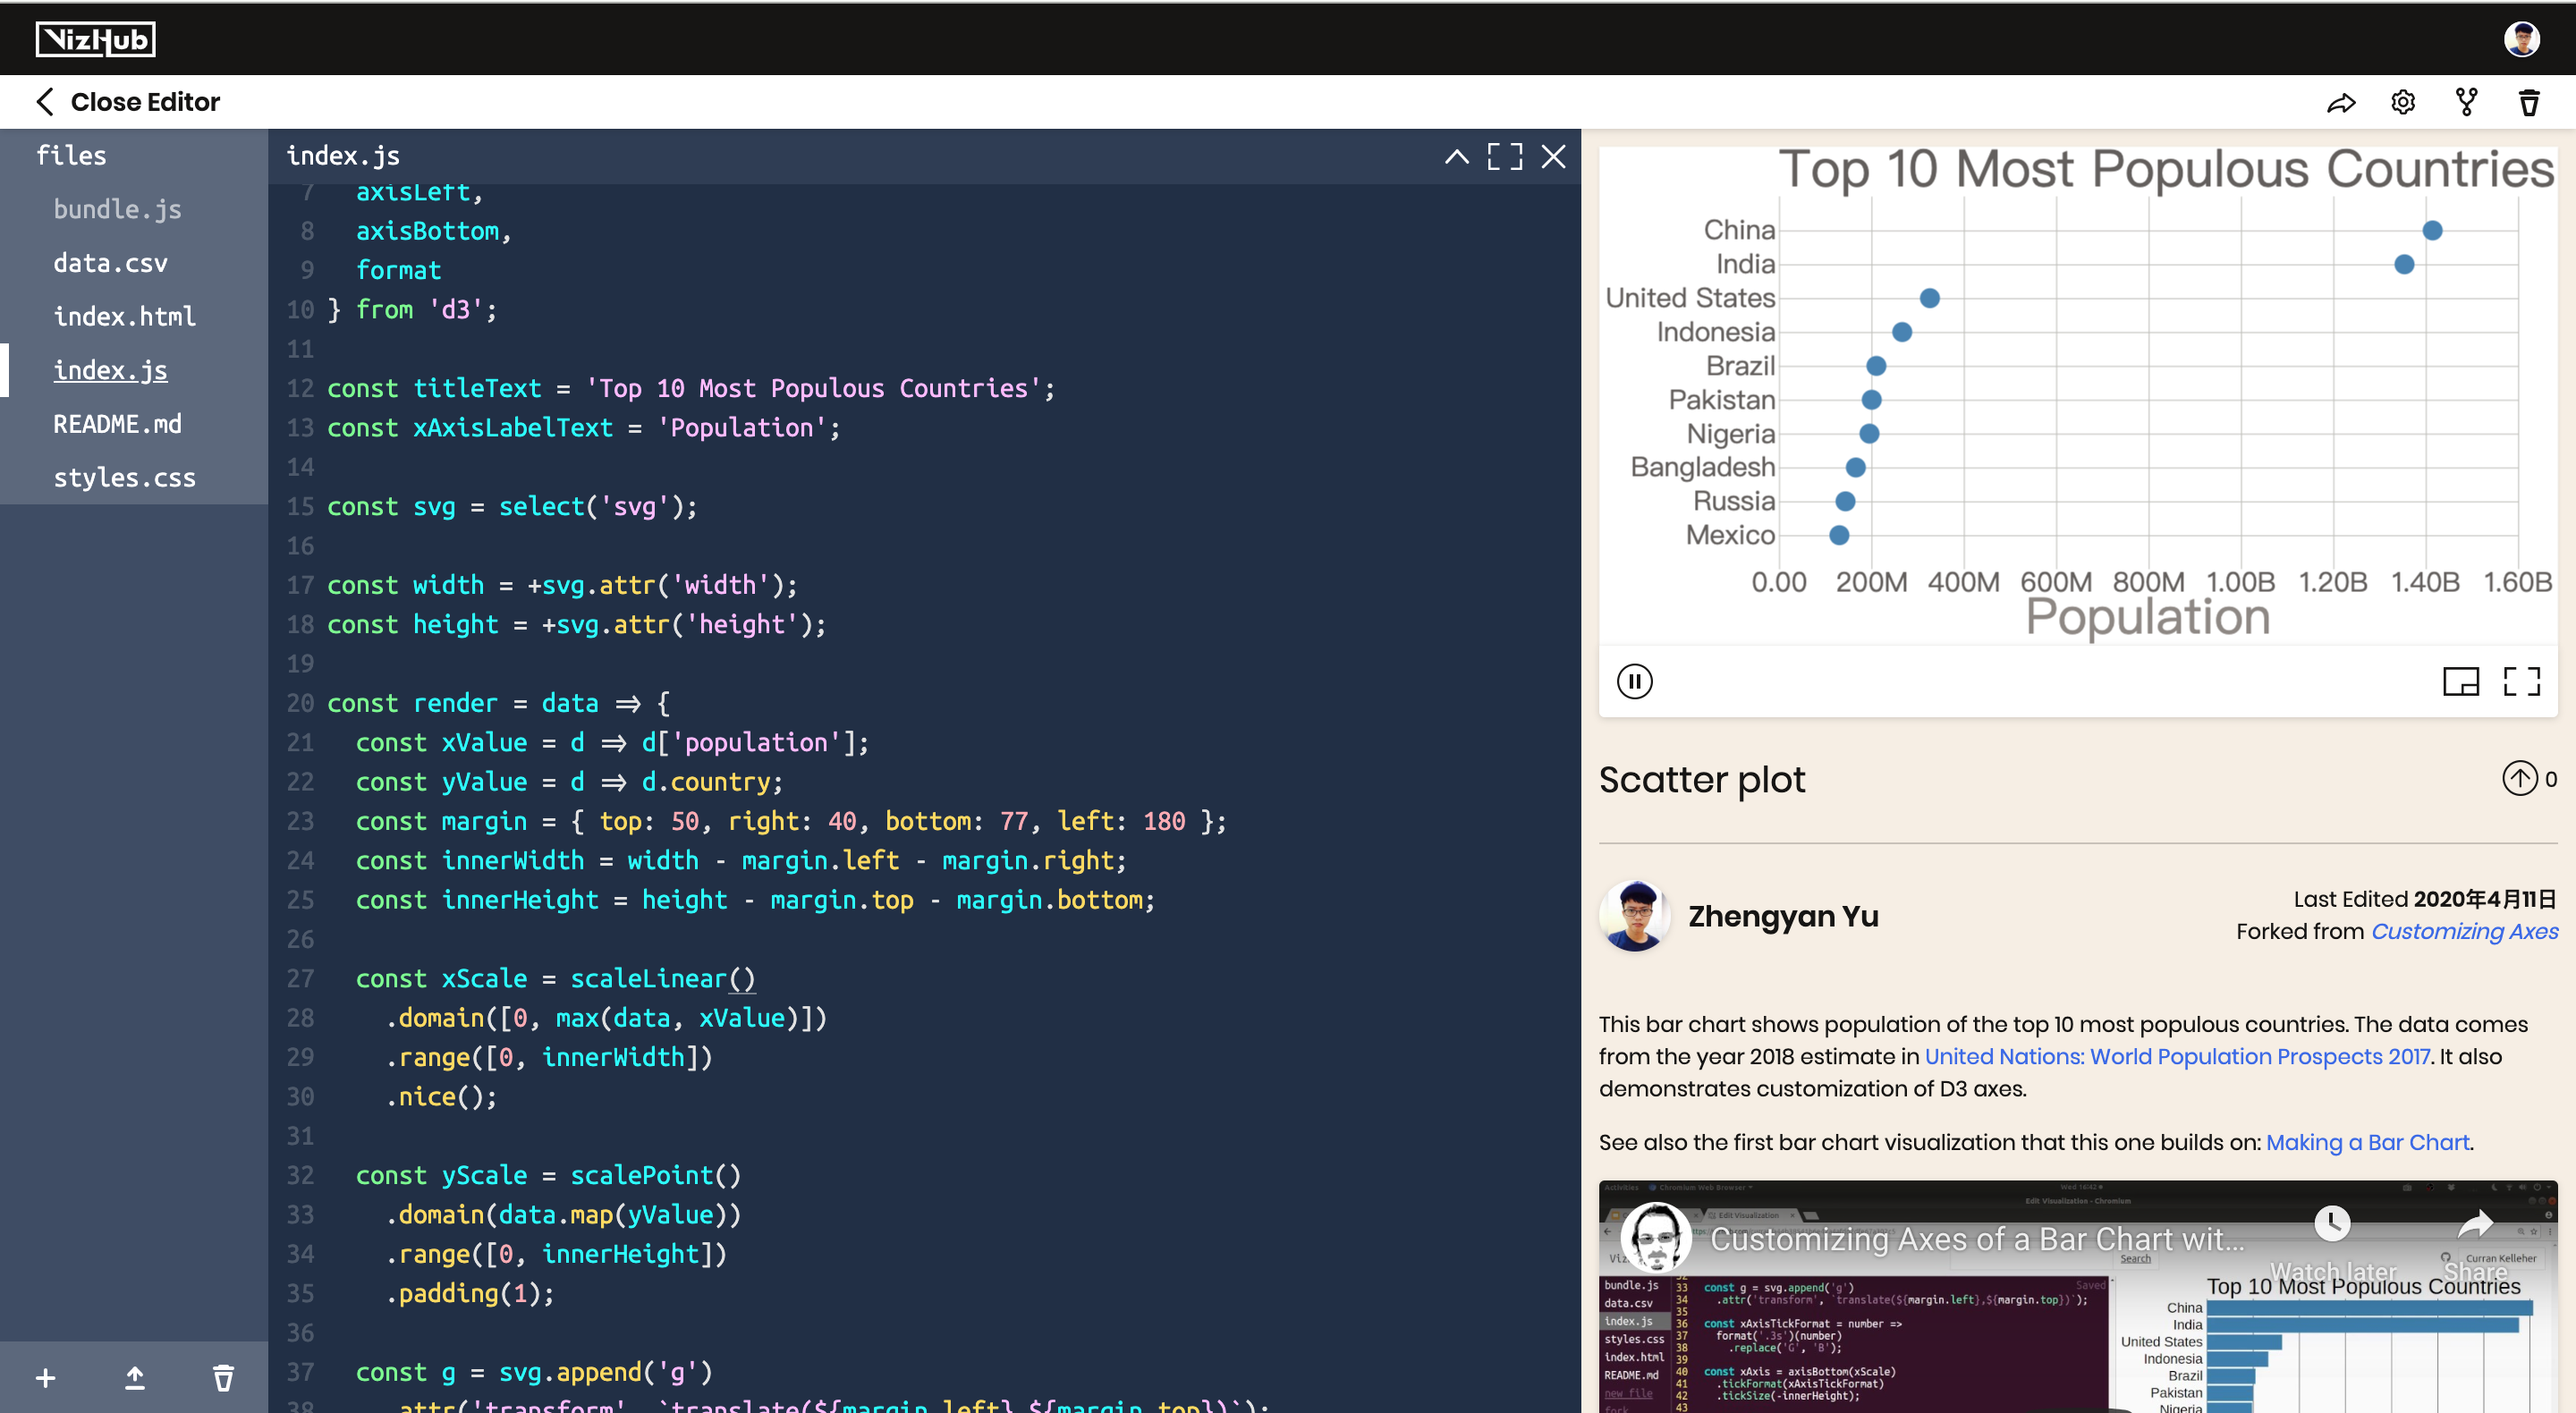Click the Close Editor back arrow

pyautogui.click(x=45, y=101)
